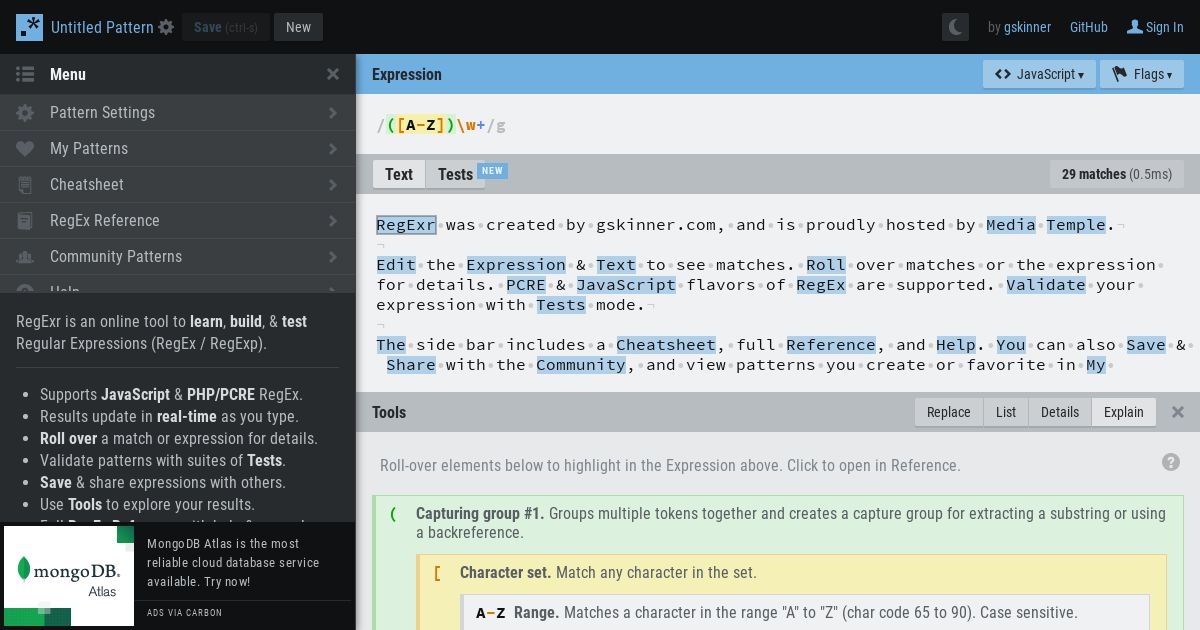Click the highlighted match Validate in text
The image size is (1200, 630).
(1046, 285)
